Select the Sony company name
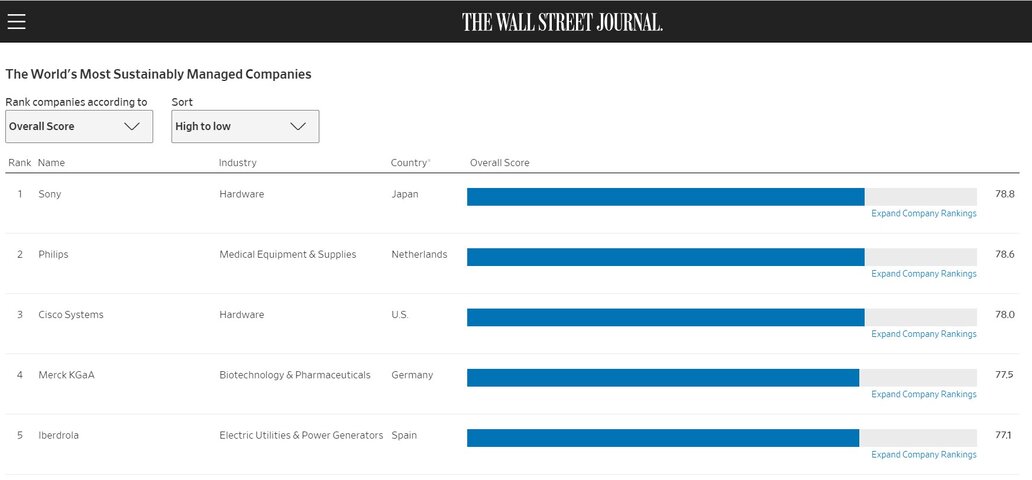1032x480 pixels. coord(49,194)
